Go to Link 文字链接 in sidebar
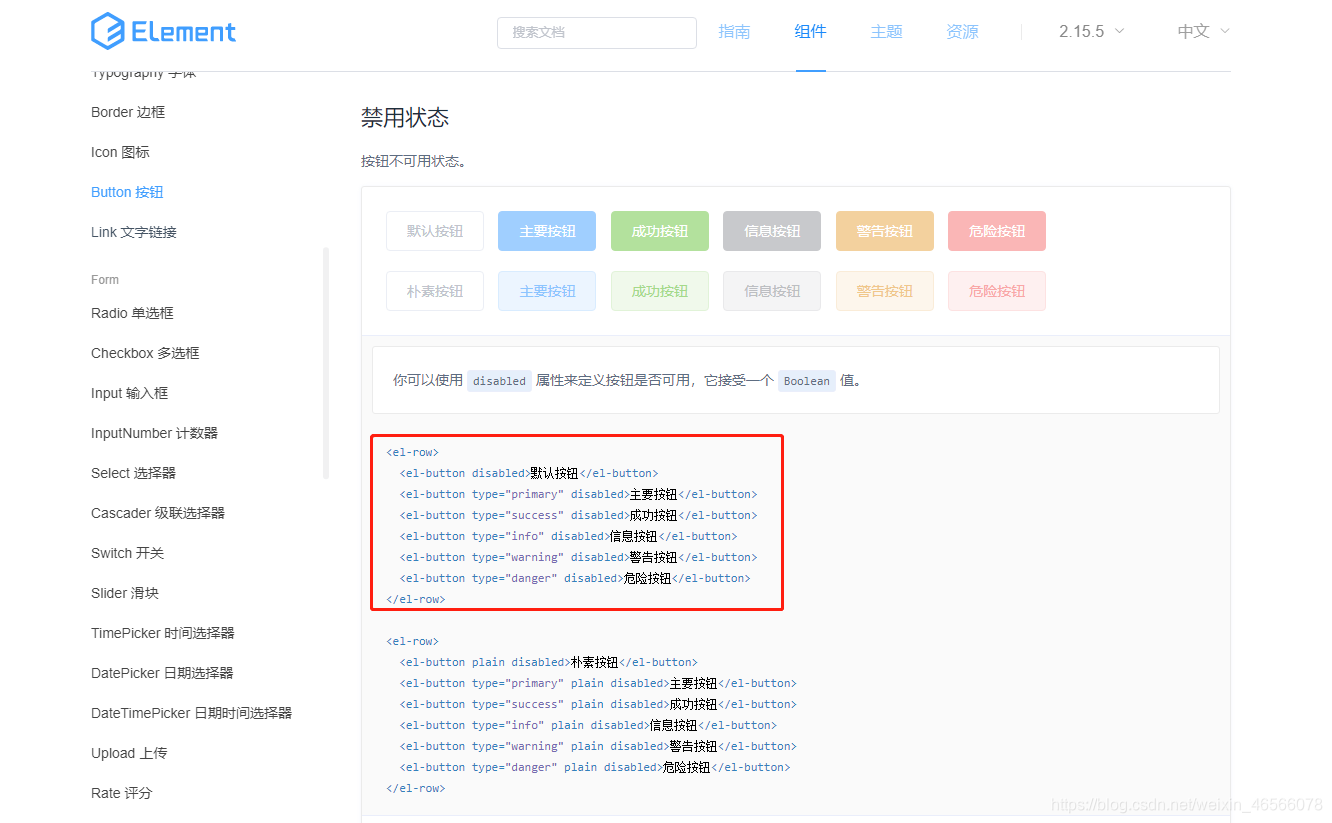1332x823 pixels. tap(134, 232)
